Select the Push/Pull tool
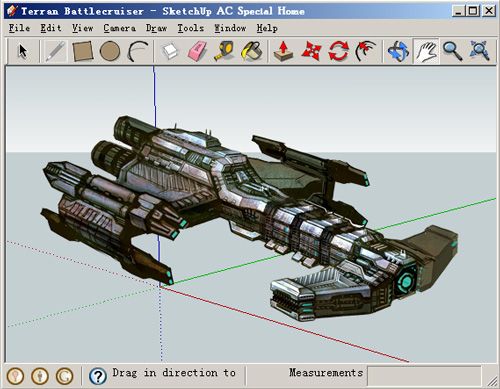 [283, 51]
